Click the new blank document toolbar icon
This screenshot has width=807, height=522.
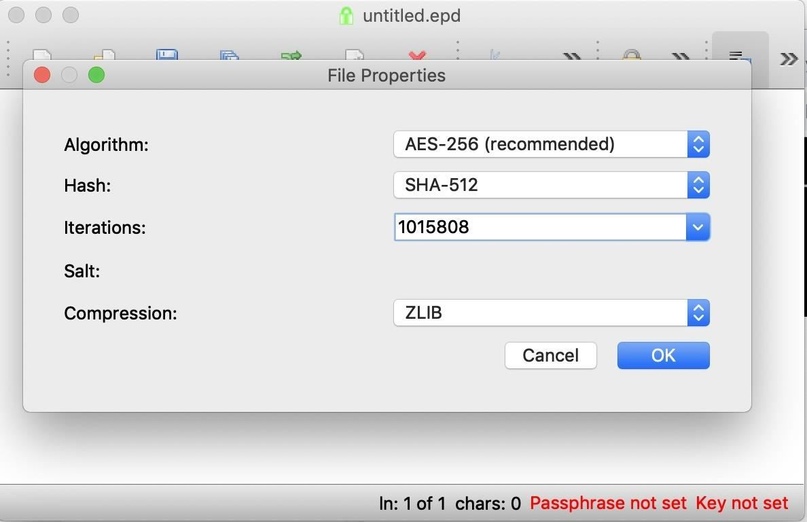pos(42,55)
